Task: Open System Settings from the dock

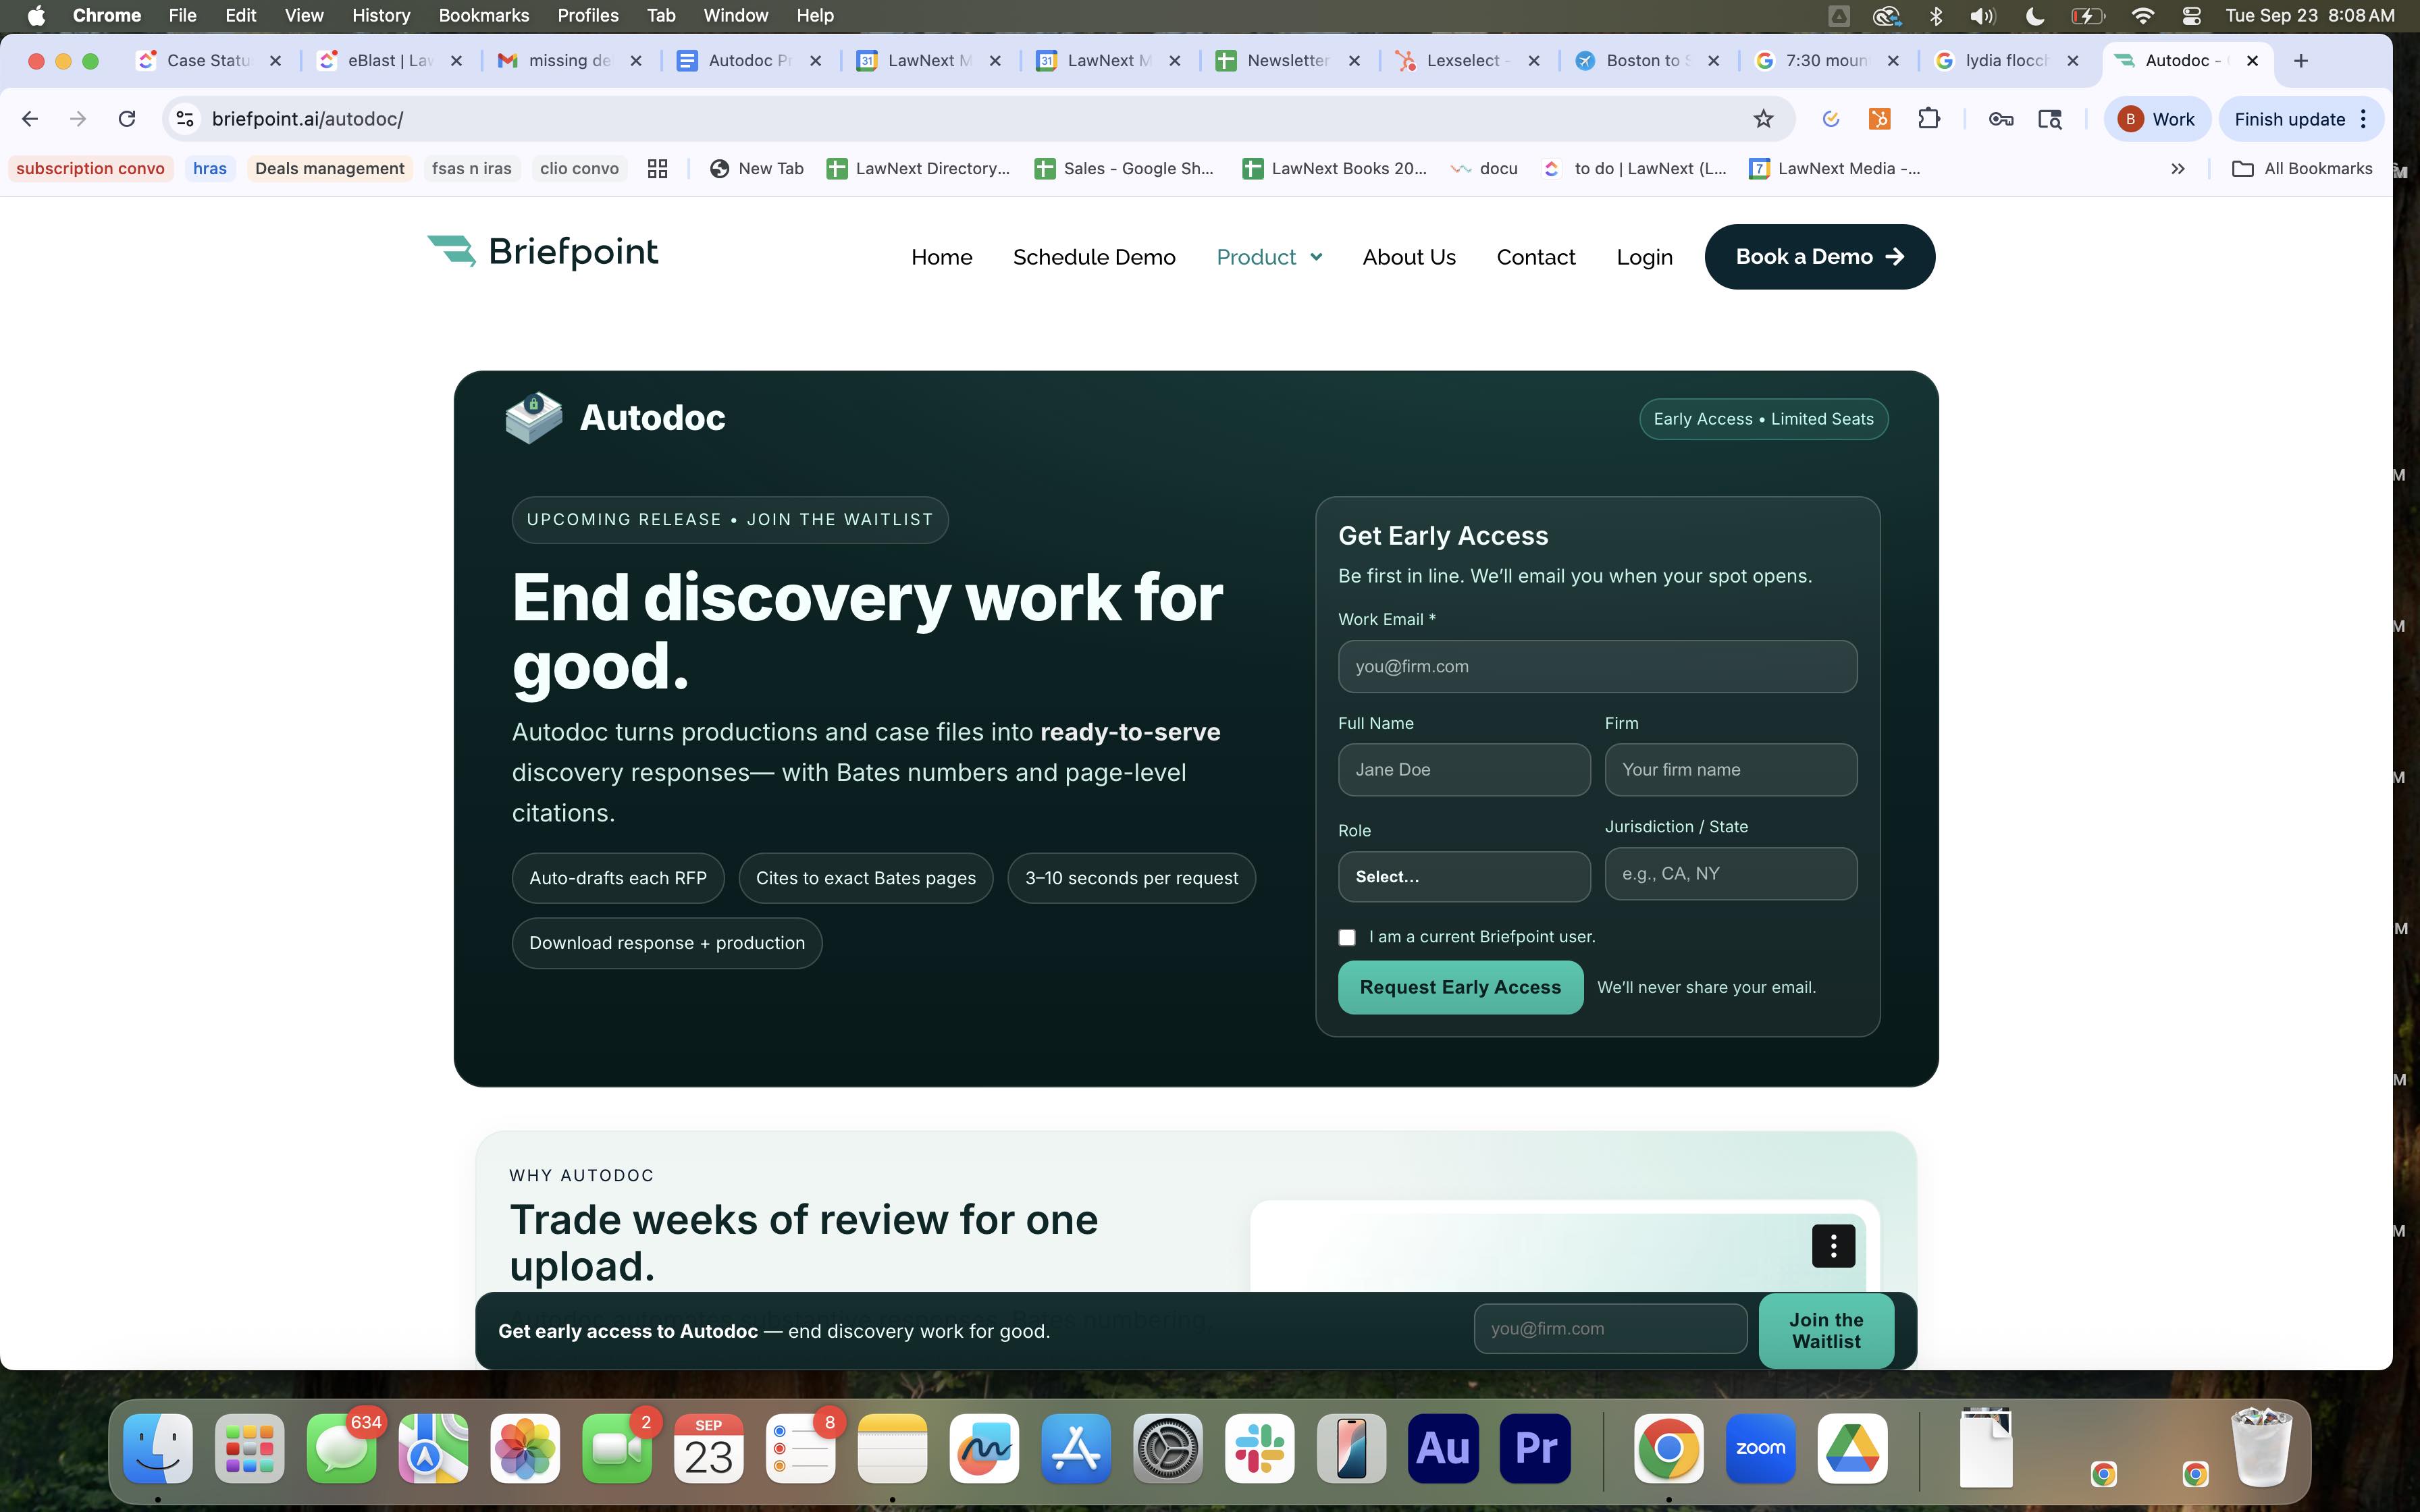Action: click(1168, 1448)
